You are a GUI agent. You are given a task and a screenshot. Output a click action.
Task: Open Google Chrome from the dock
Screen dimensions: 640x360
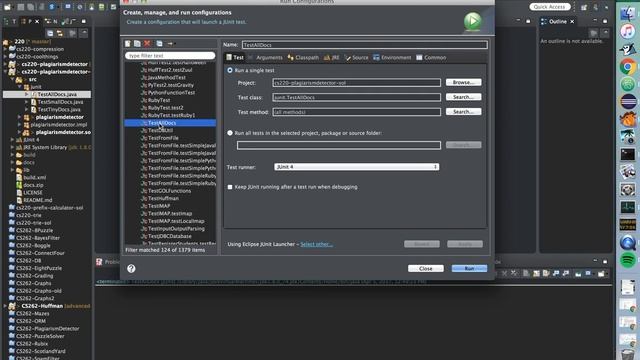[x=628, y=67]
